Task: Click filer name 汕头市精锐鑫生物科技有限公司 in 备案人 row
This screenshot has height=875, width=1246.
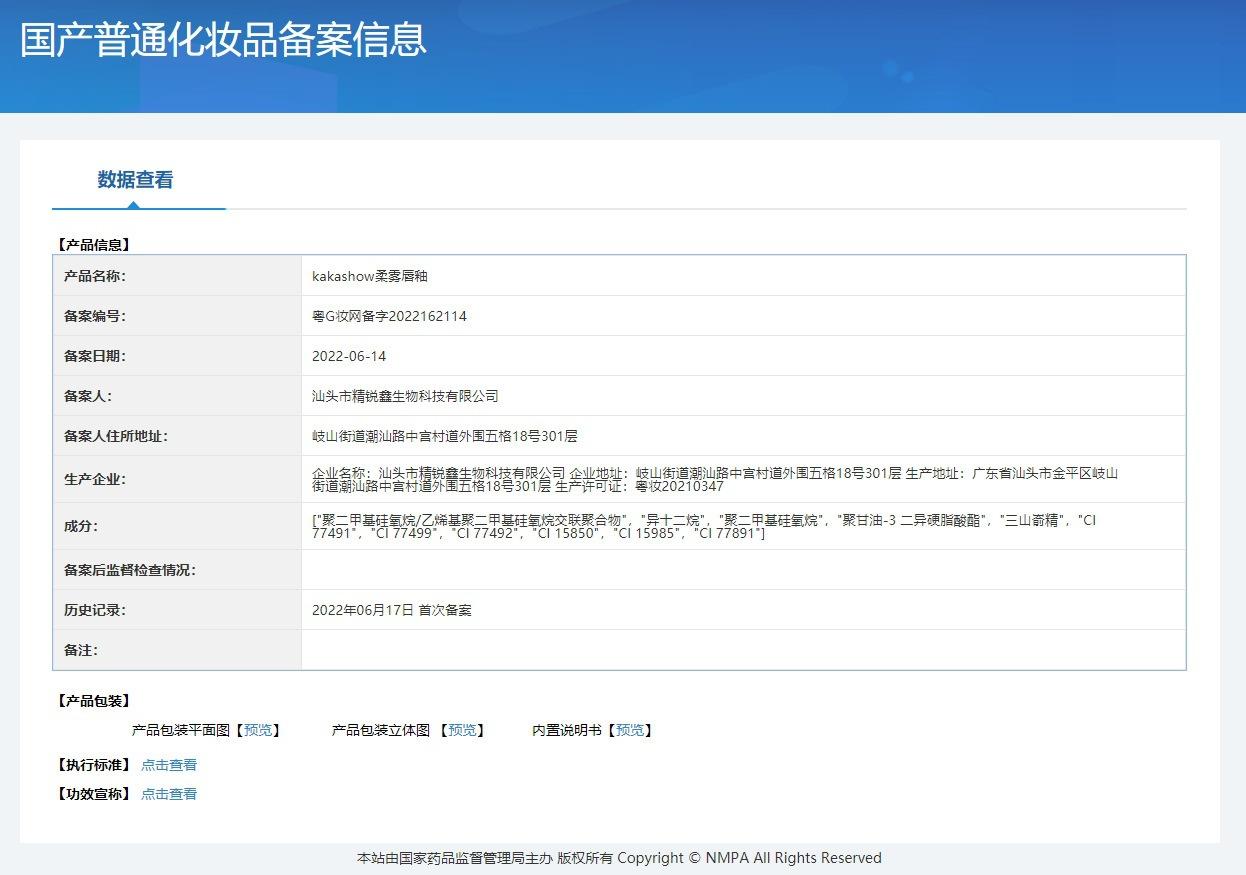Action: click(405, 396)
